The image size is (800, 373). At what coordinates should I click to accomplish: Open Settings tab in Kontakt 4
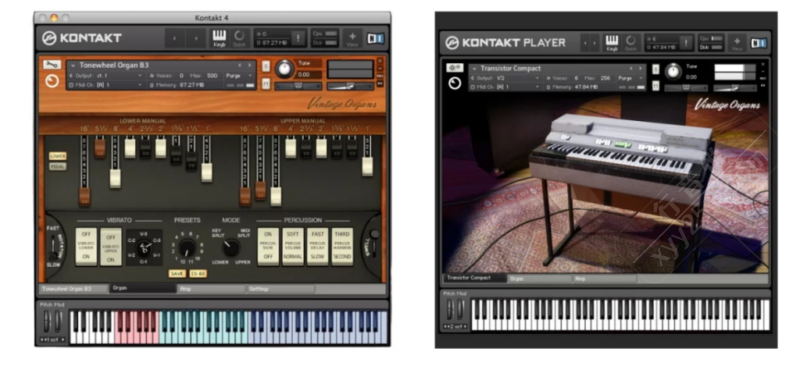pos(281,288)
